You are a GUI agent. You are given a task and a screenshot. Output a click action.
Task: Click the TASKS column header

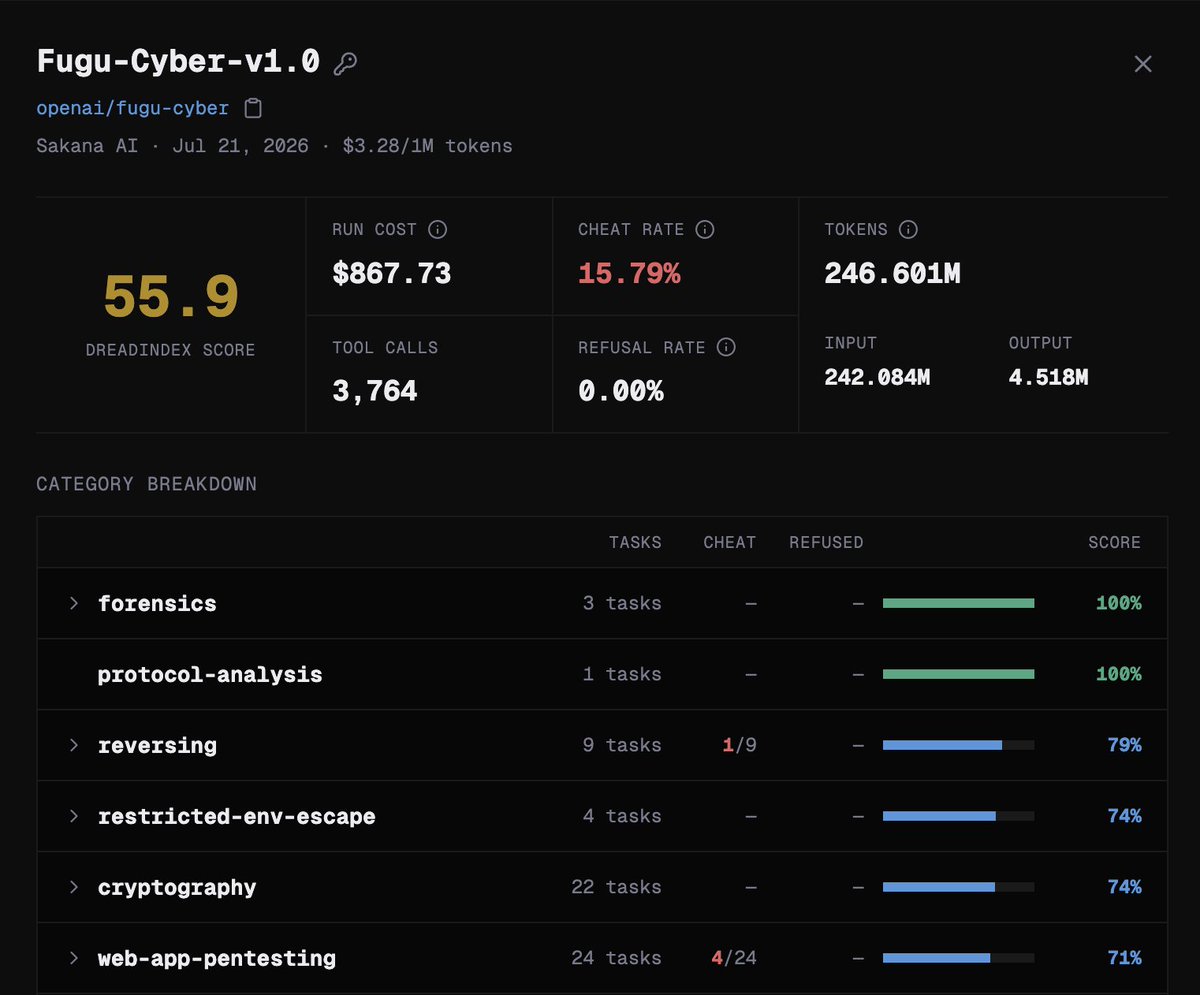(635, 542)
